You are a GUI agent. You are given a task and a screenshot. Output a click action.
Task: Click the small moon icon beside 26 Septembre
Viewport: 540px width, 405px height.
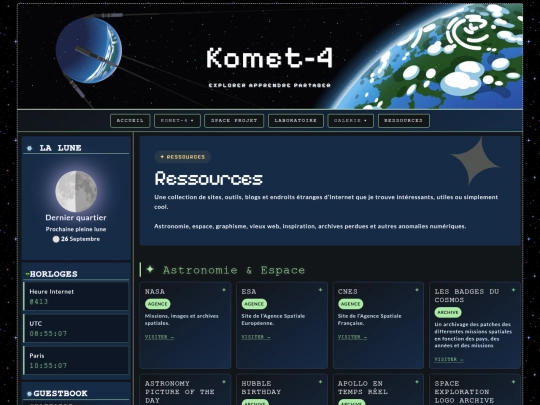[x=56, y=239]
